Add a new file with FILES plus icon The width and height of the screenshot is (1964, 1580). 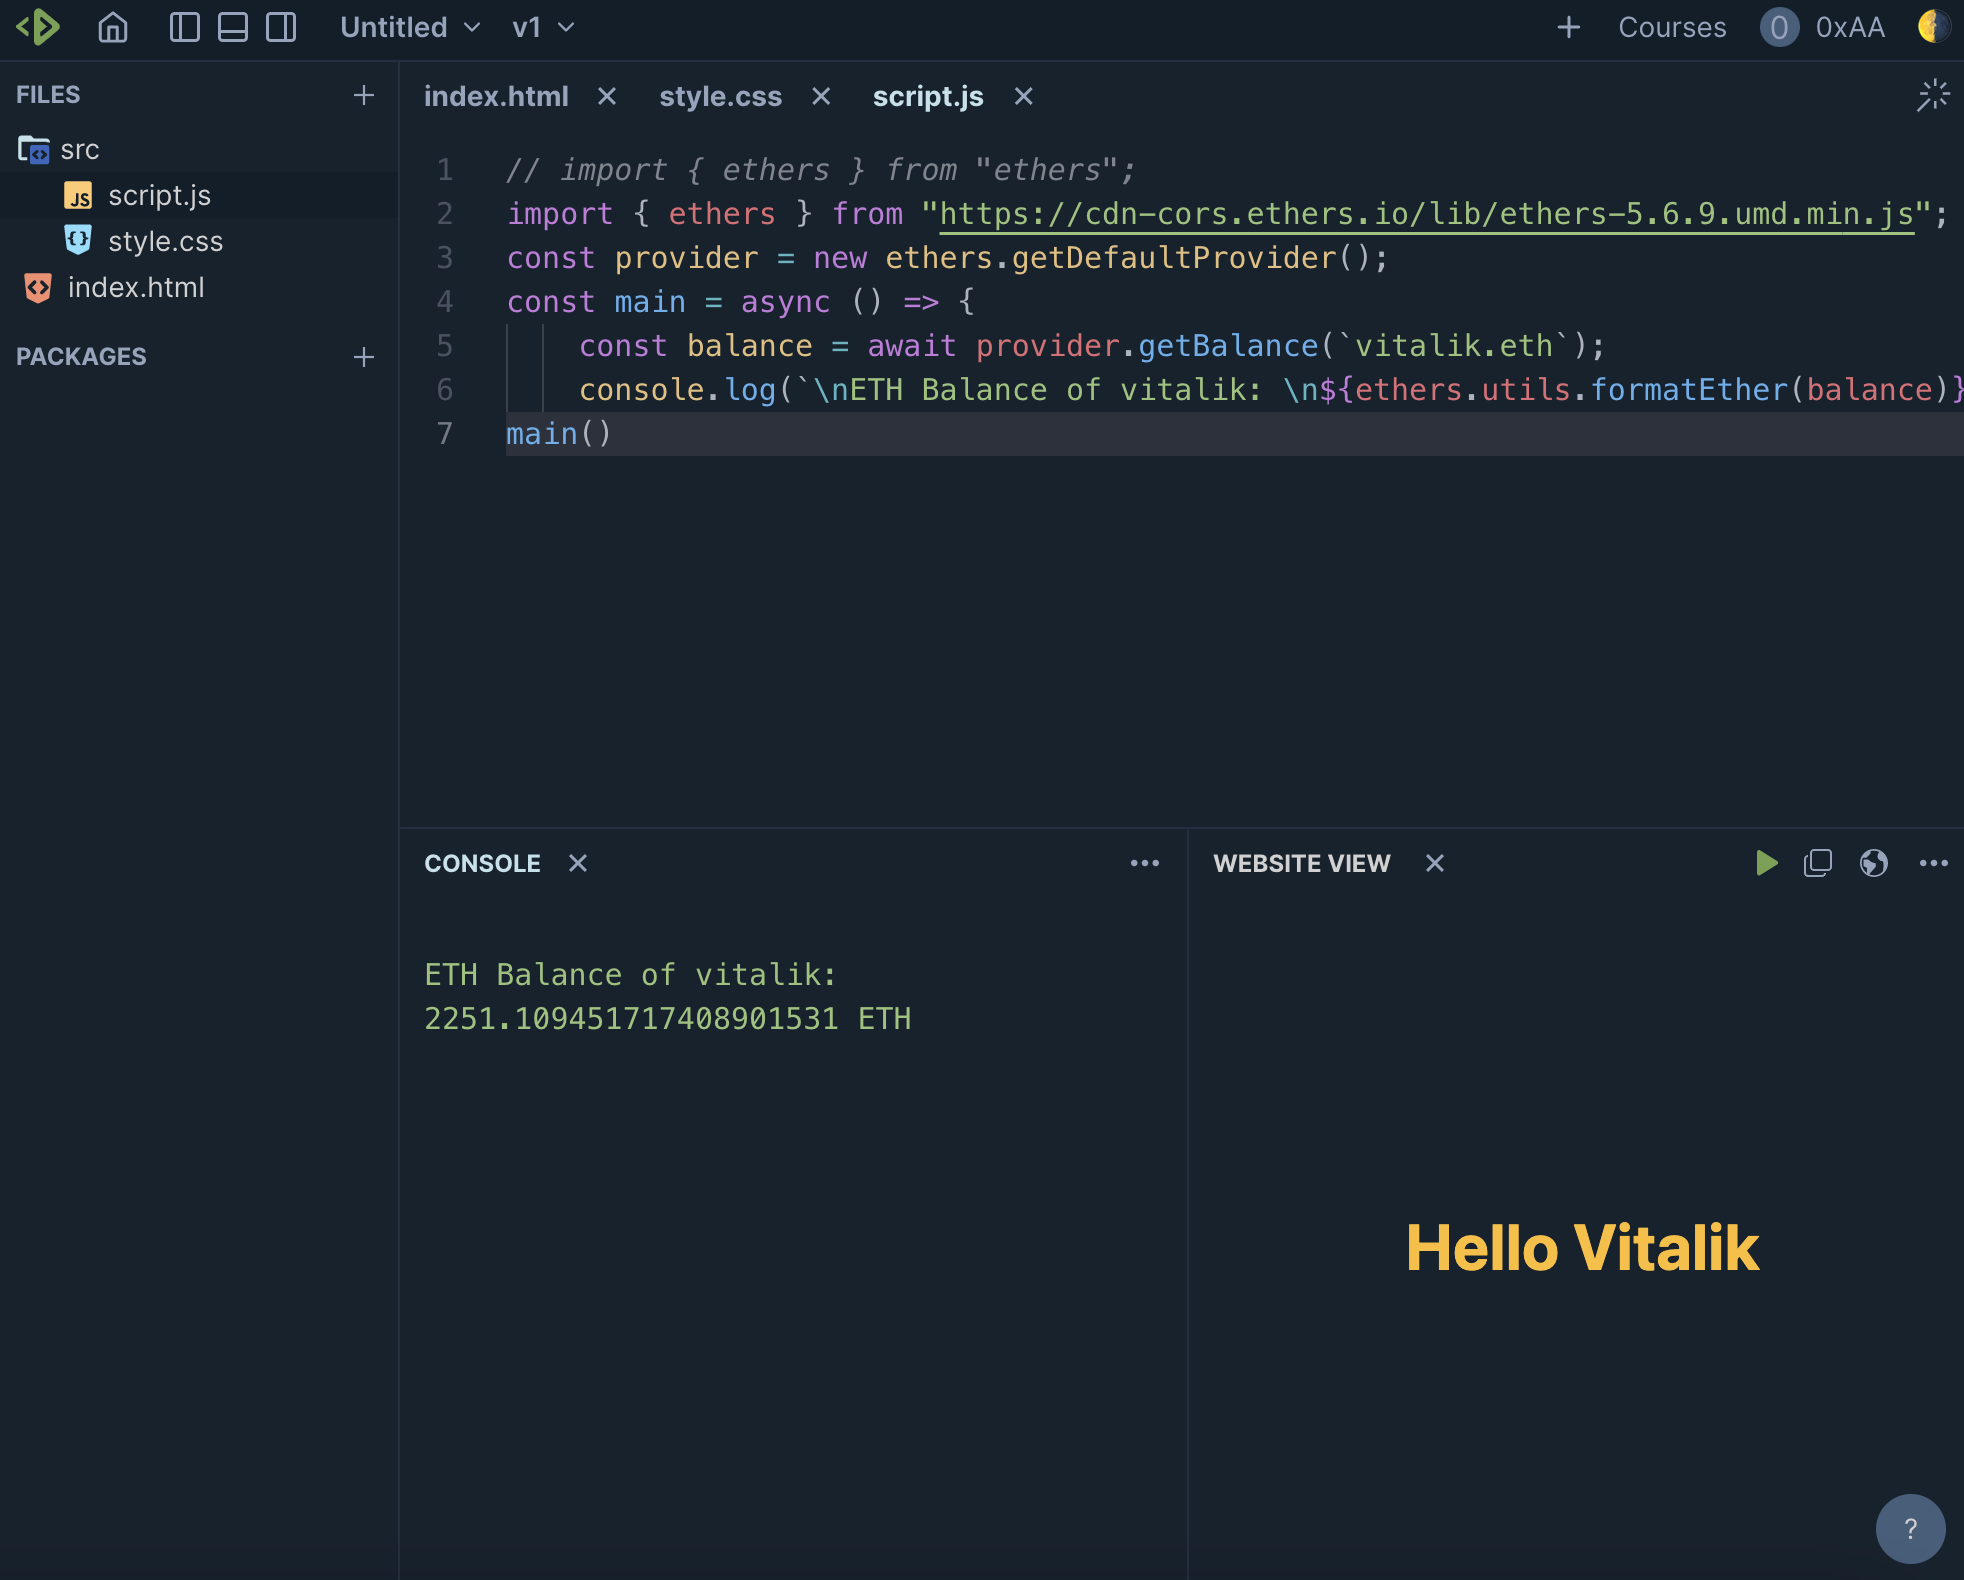[364, 95]
